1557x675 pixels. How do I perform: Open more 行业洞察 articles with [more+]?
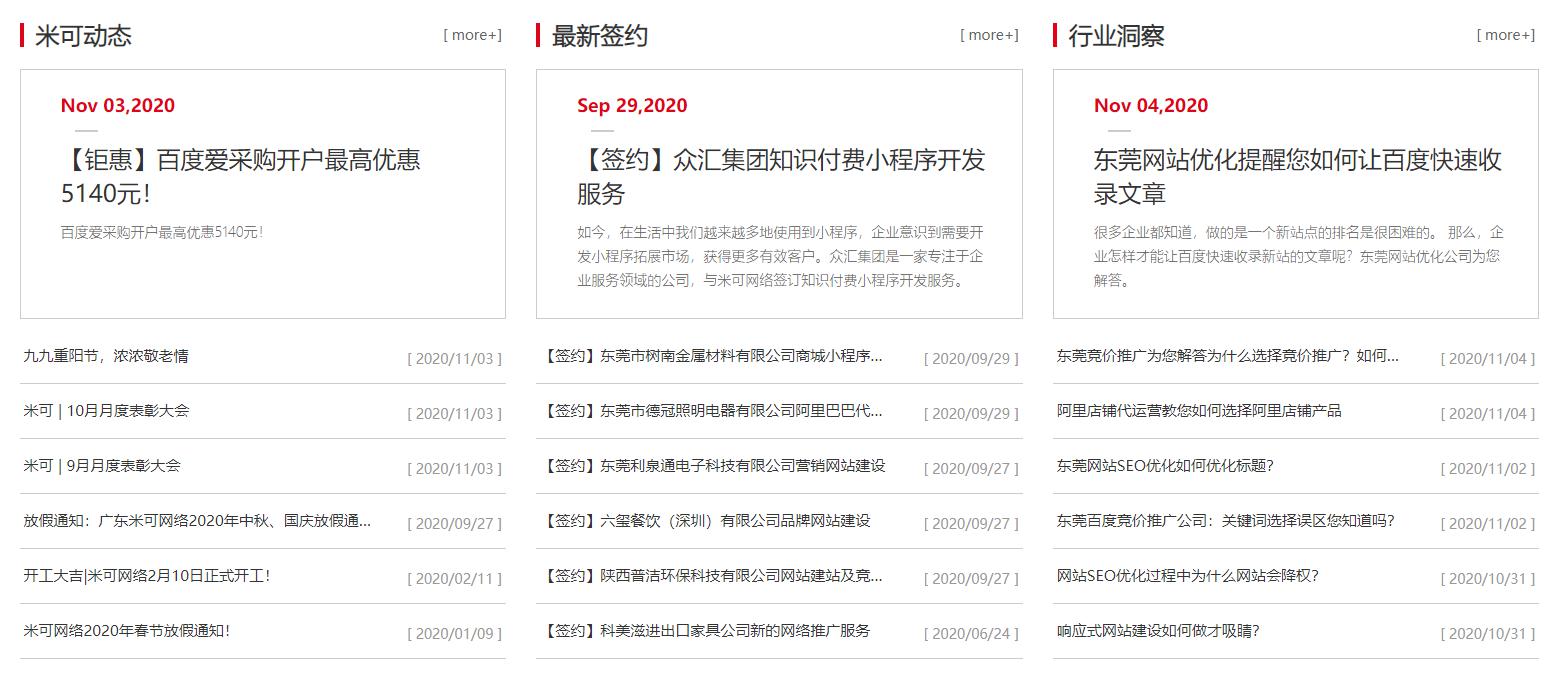(1507, 34)
